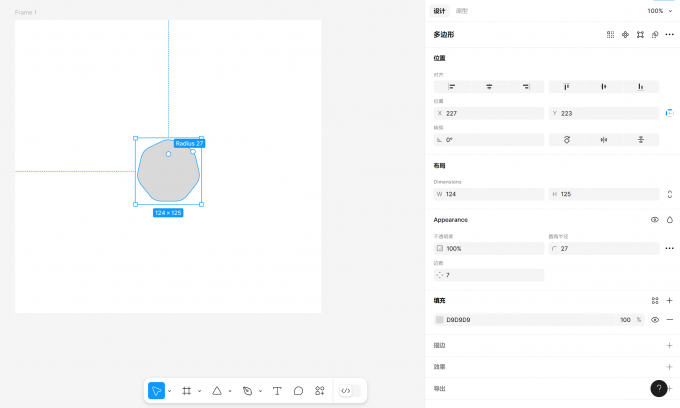This screenshot has height=408, width=680.
Task: Align bottom button
Action: tap(641, 87)
